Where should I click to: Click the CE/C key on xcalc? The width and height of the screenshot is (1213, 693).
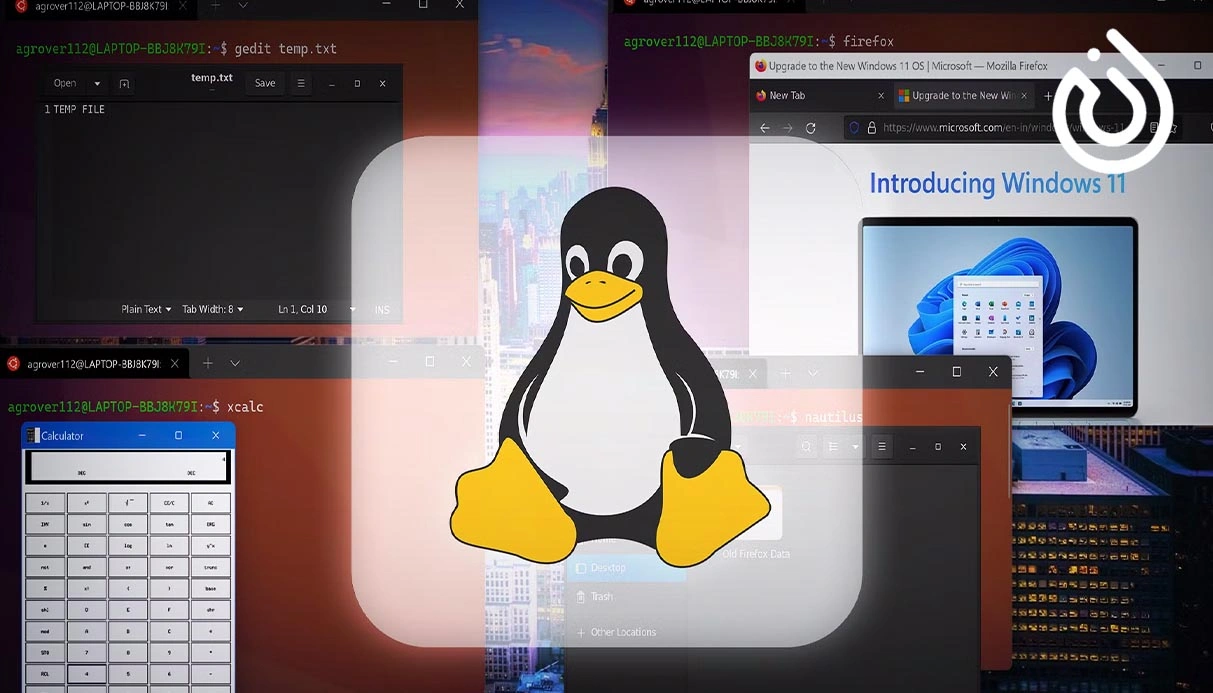169,503
